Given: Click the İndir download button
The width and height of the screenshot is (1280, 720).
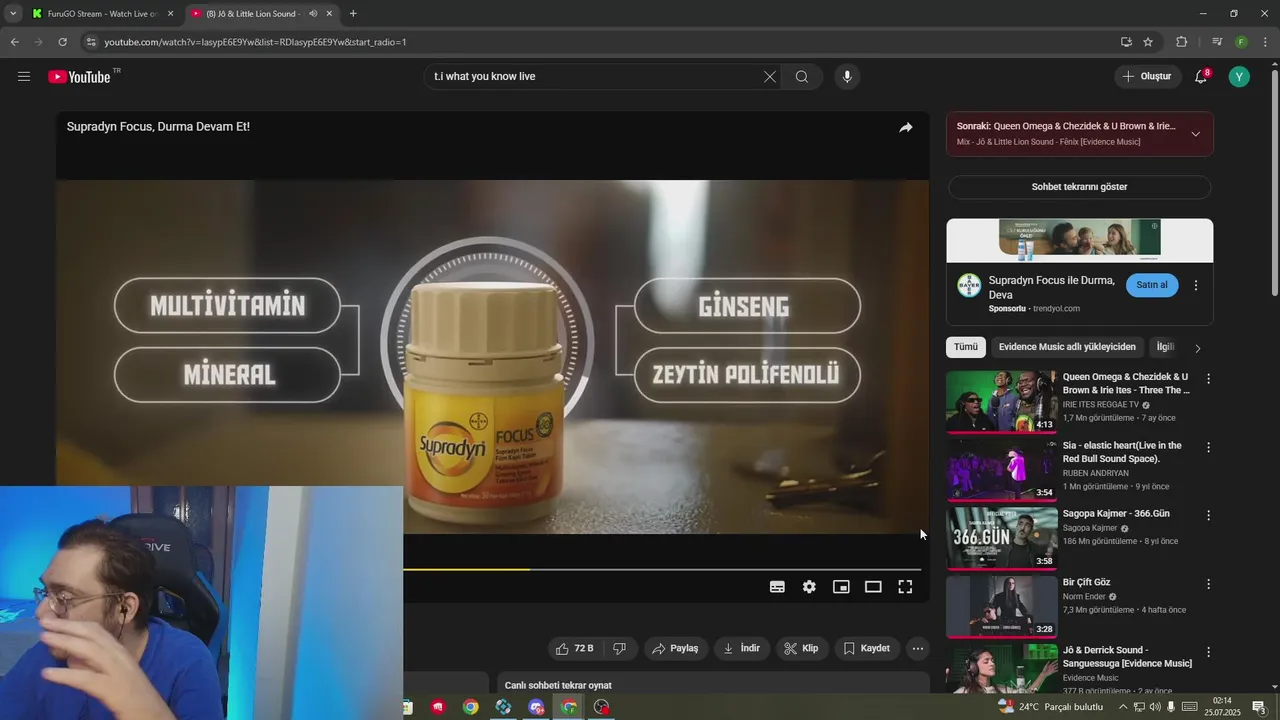Looking at the screenshot, I should coord(742,648).
